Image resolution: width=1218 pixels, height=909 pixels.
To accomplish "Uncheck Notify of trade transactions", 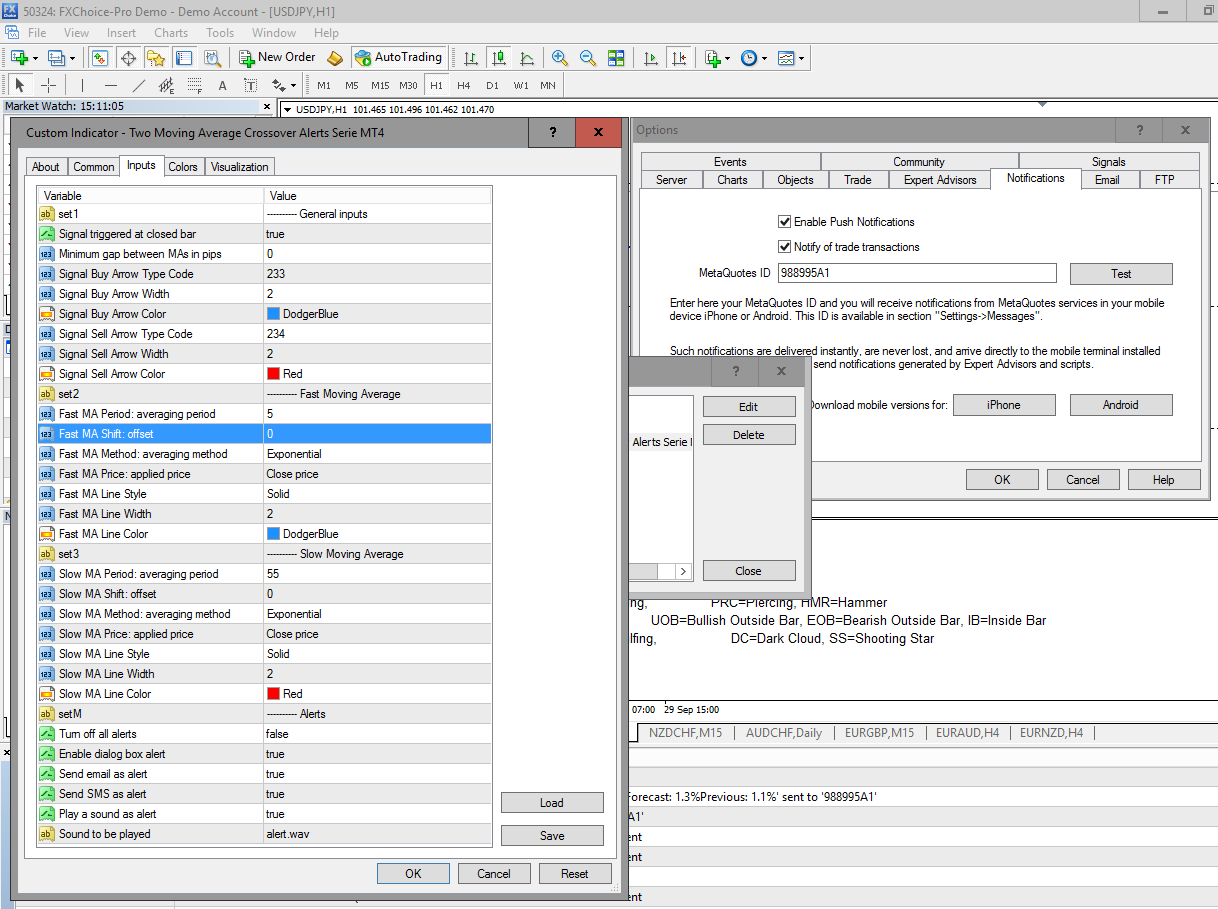I will pos(785,247).
